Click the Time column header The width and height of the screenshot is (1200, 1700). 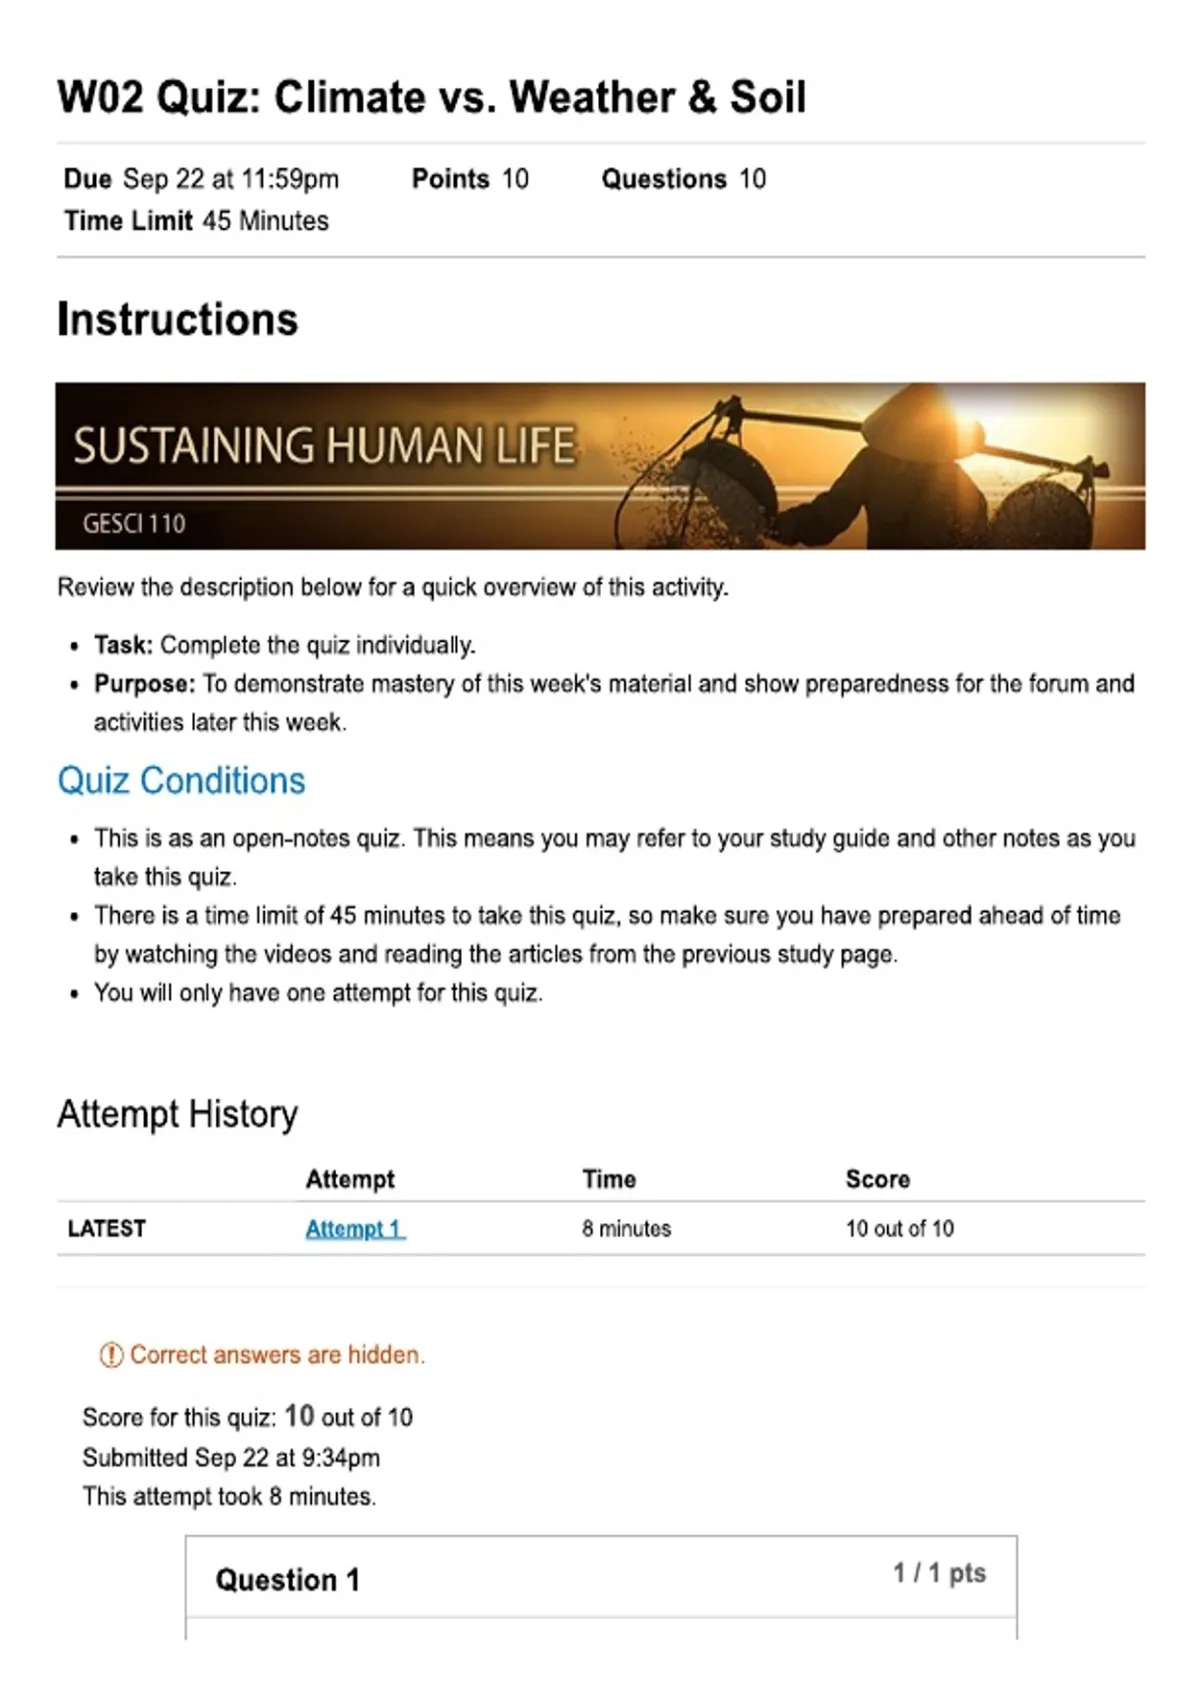point(609,1179)
